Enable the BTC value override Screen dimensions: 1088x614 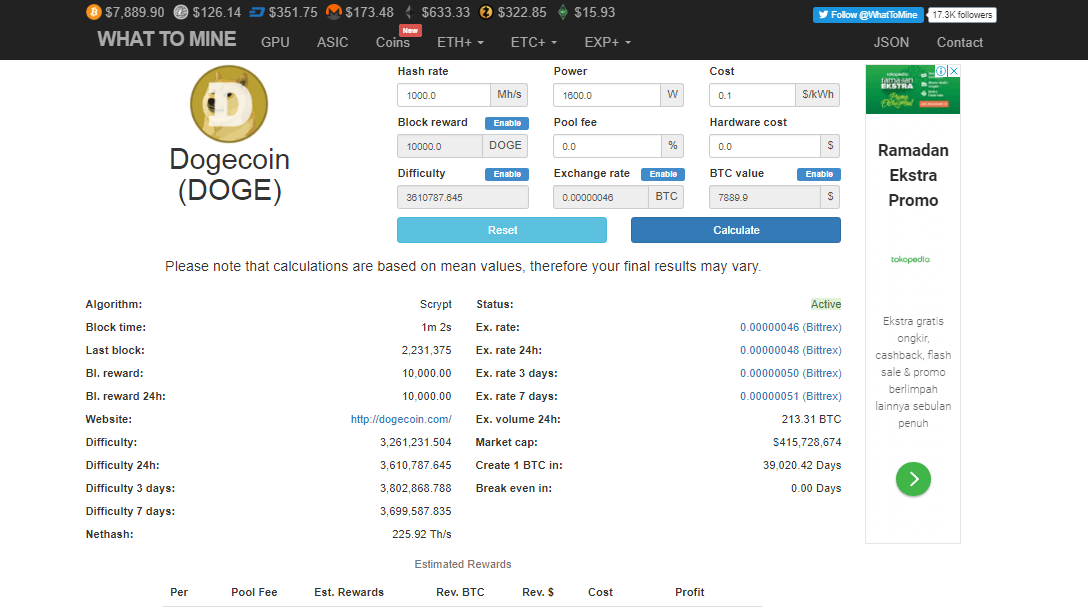(x=819, y=174)
